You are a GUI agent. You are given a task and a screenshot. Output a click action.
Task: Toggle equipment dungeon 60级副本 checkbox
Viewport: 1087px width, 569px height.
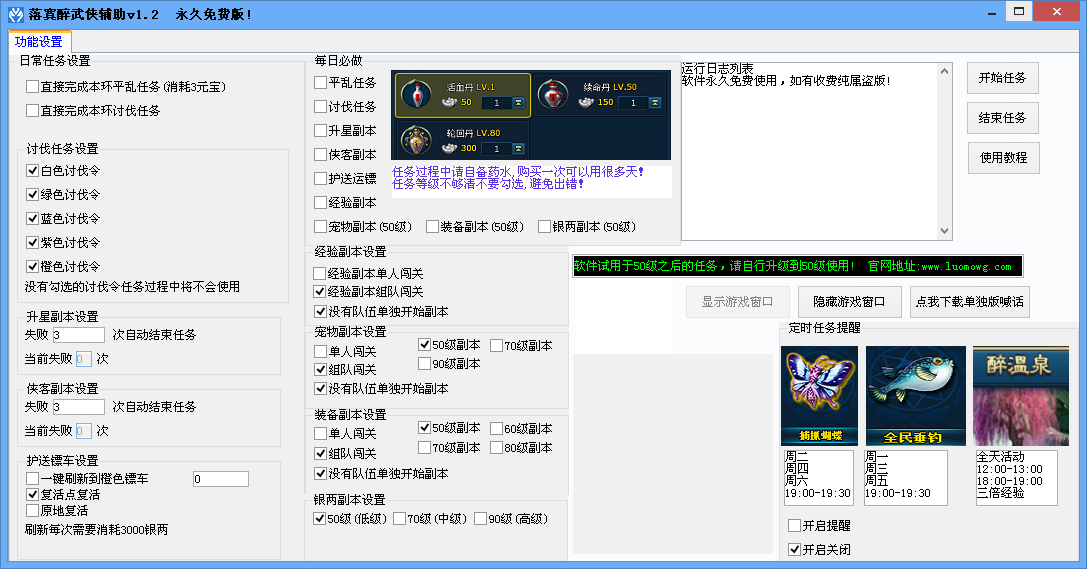click(496, 428)
